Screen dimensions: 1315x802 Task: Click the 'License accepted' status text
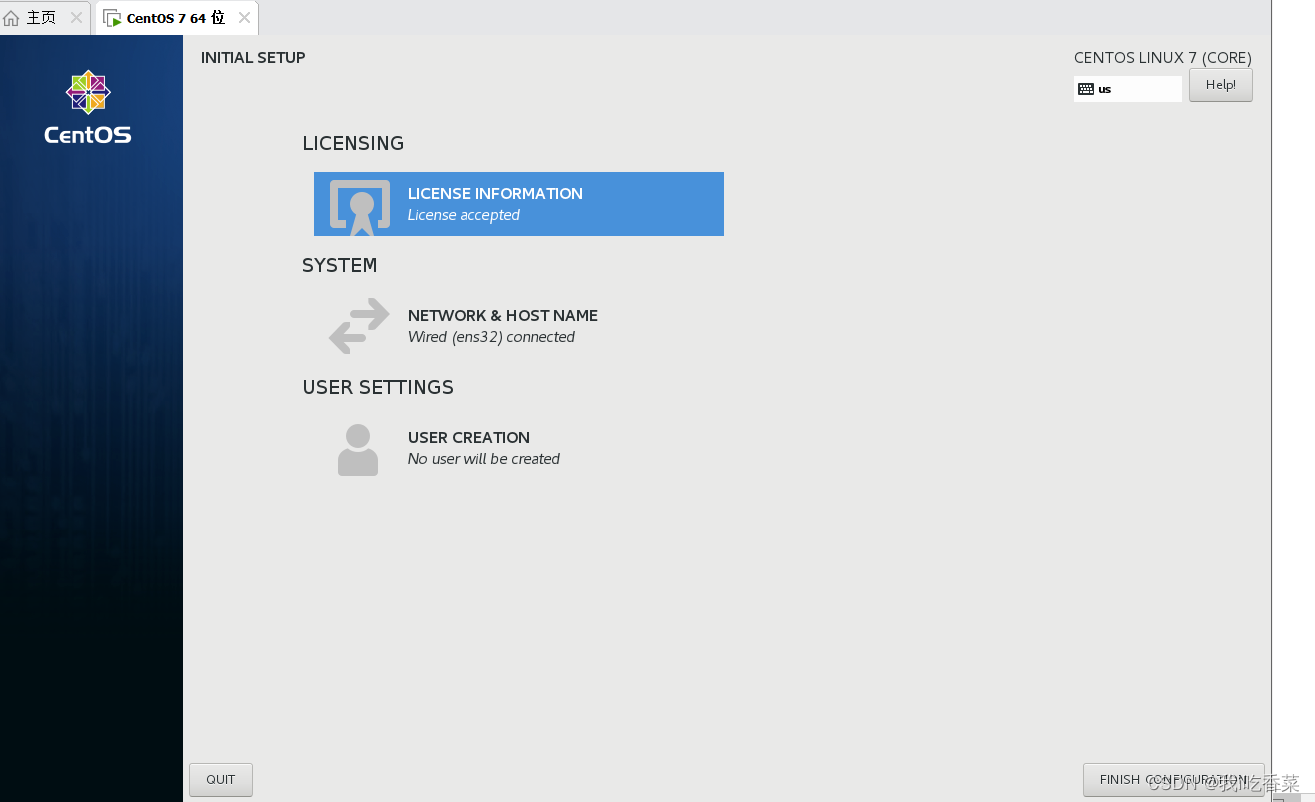(x=464, y=215)
